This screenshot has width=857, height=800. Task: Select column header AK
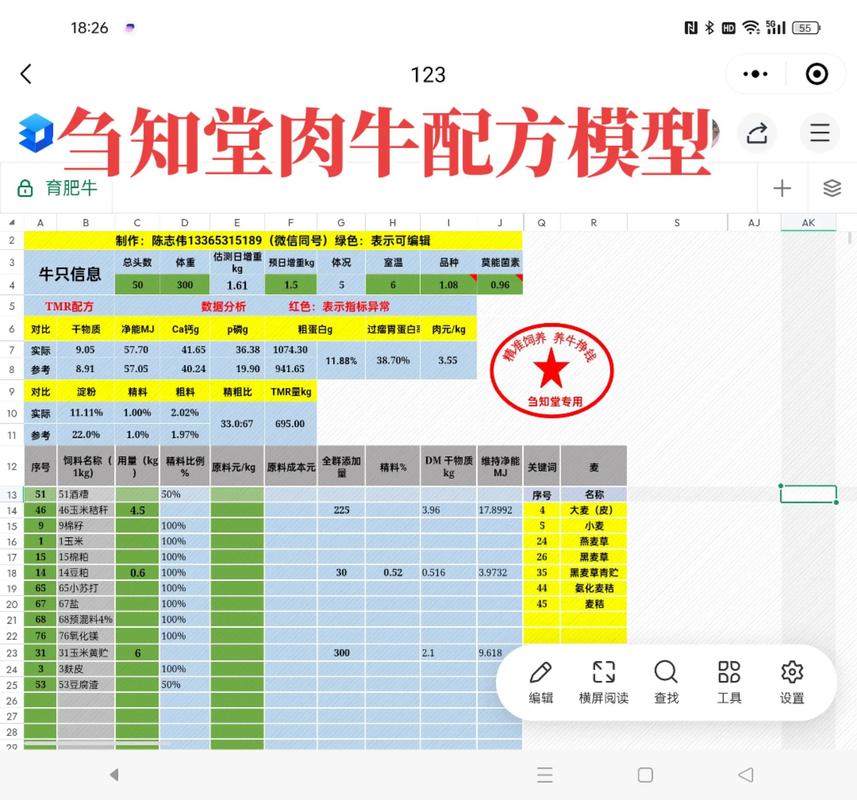(808, 222)
